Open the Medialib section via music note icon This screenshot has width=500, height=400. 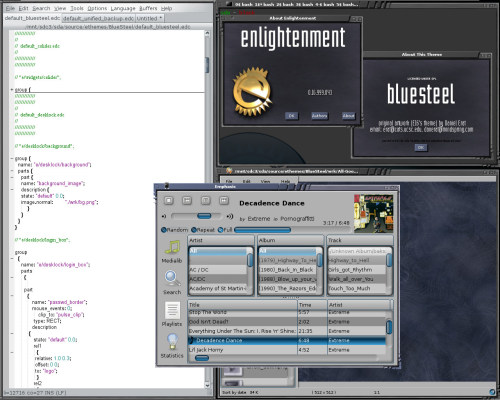[172, 248]
